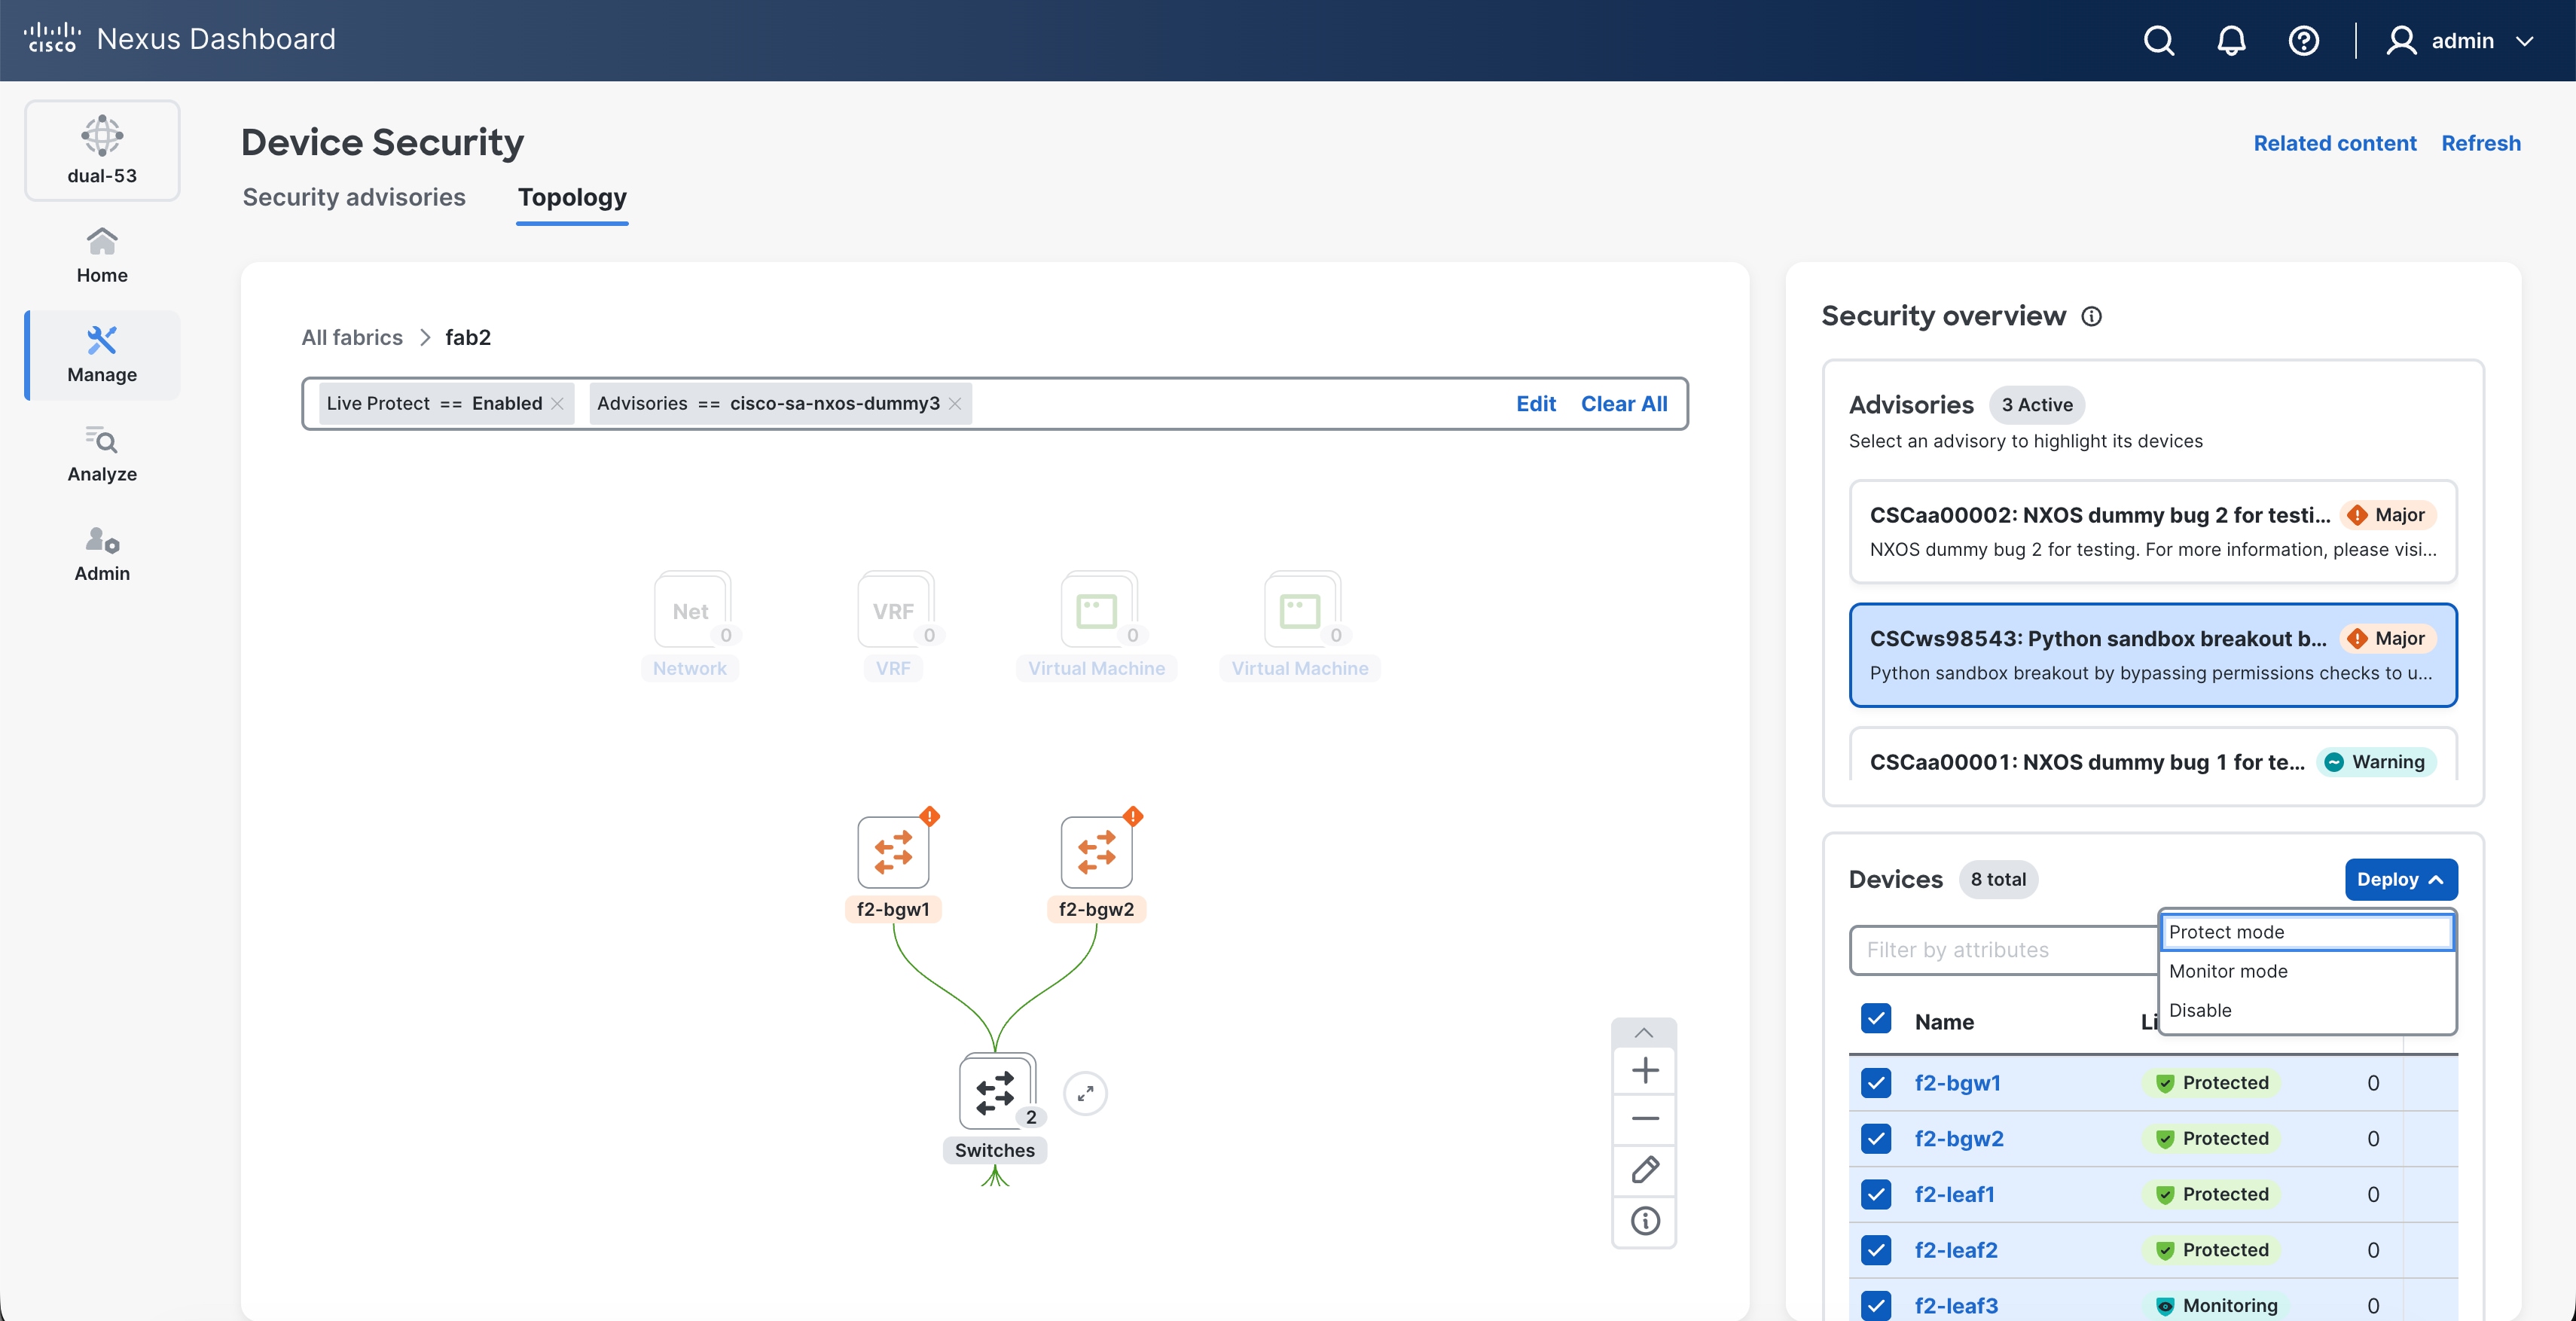Open the admin user menu
2576x1321 pixels.
click(x=2459, y=41)
